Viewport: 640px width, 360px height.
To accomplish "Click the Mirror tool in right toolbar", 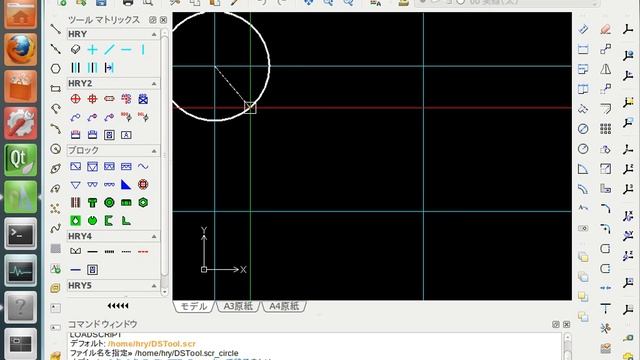I will (x=606, y=69).
